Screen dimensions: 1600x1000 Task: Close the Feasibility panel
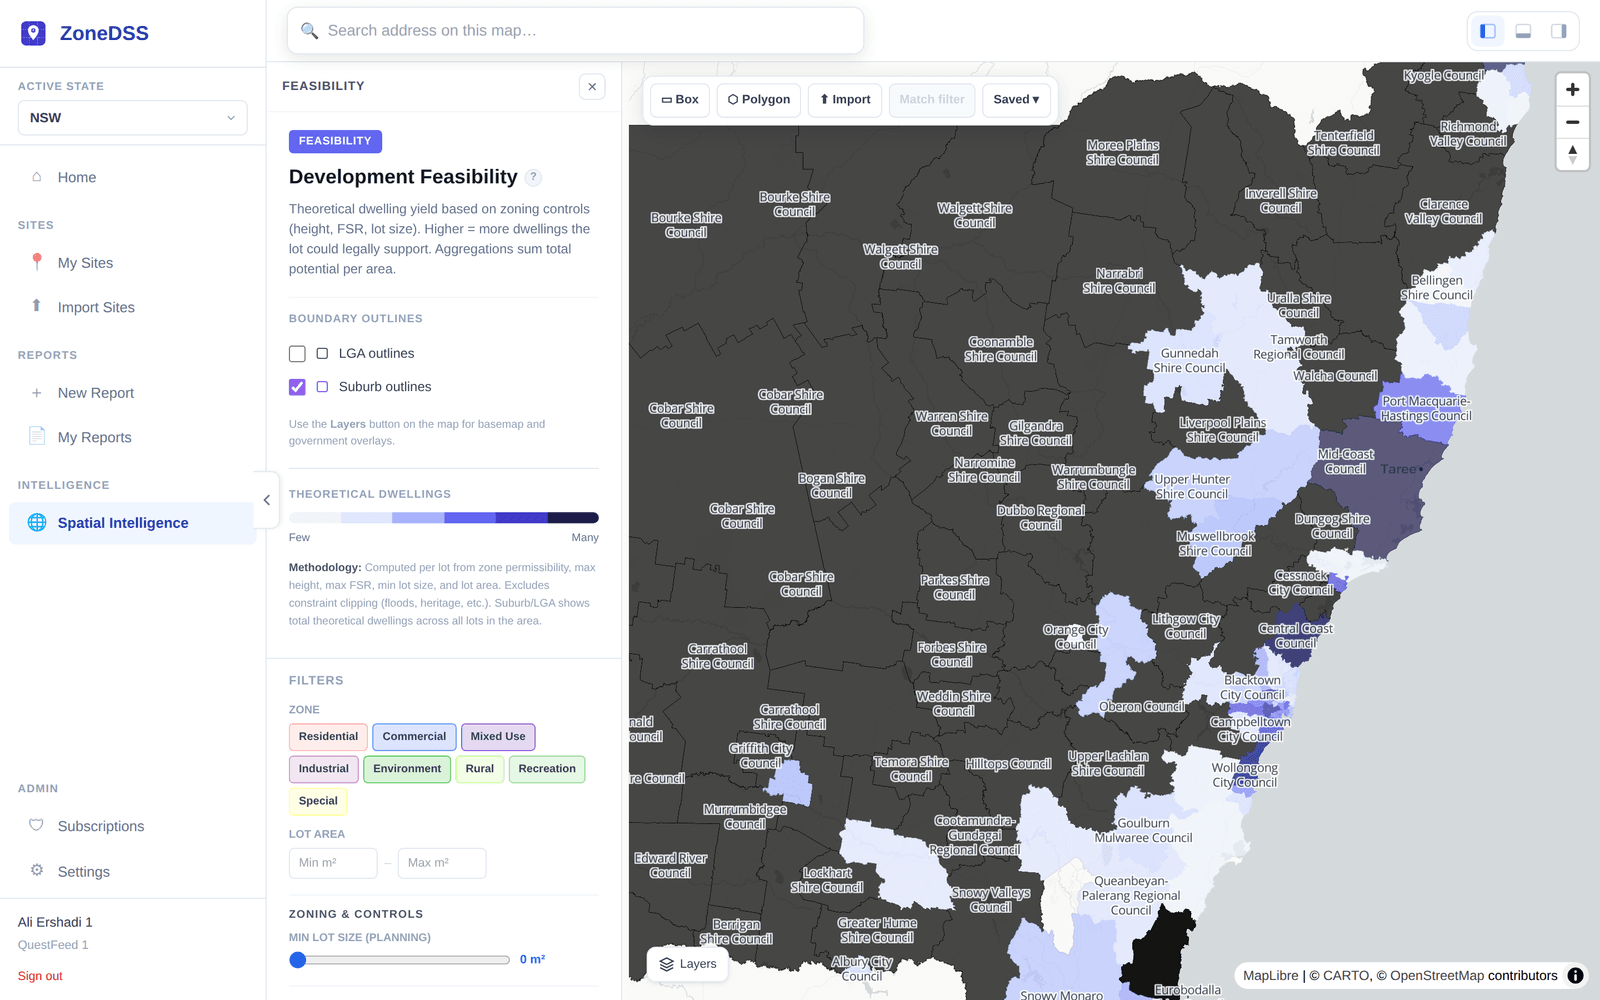tap(592, 87)
